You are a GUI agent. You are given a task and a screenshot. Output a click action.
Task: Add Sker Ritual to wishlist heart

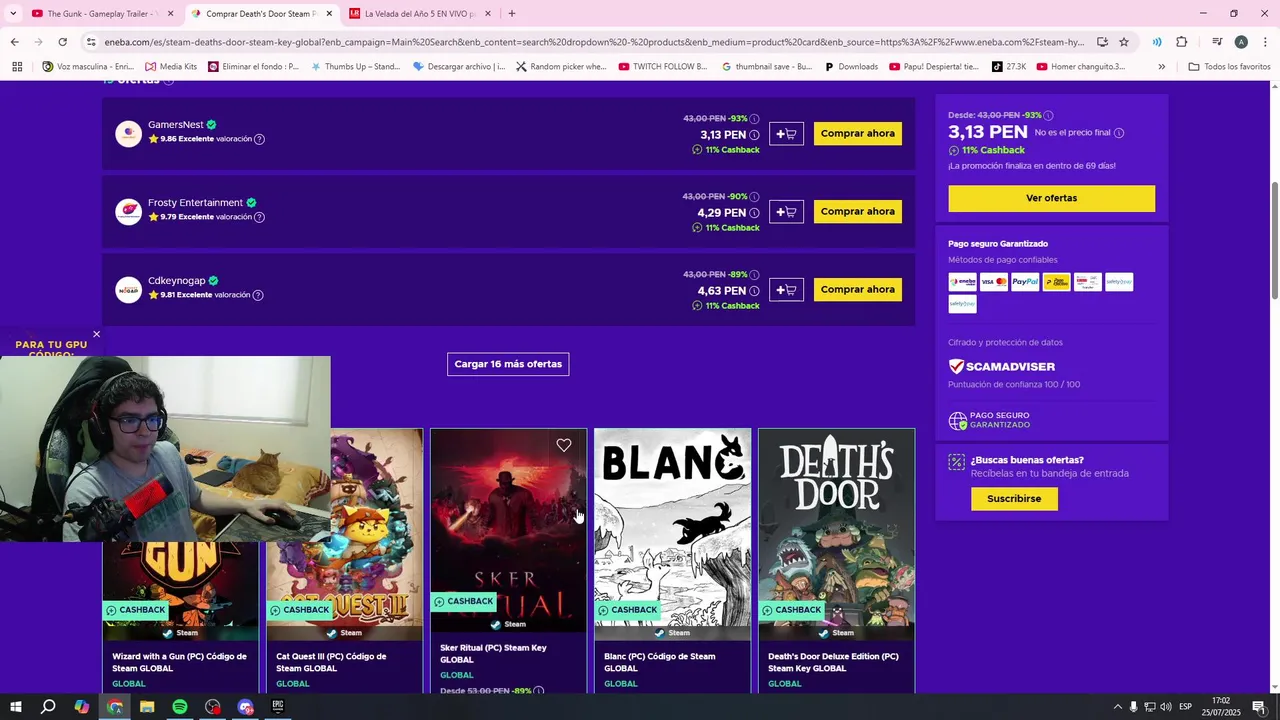coord(564,445)
